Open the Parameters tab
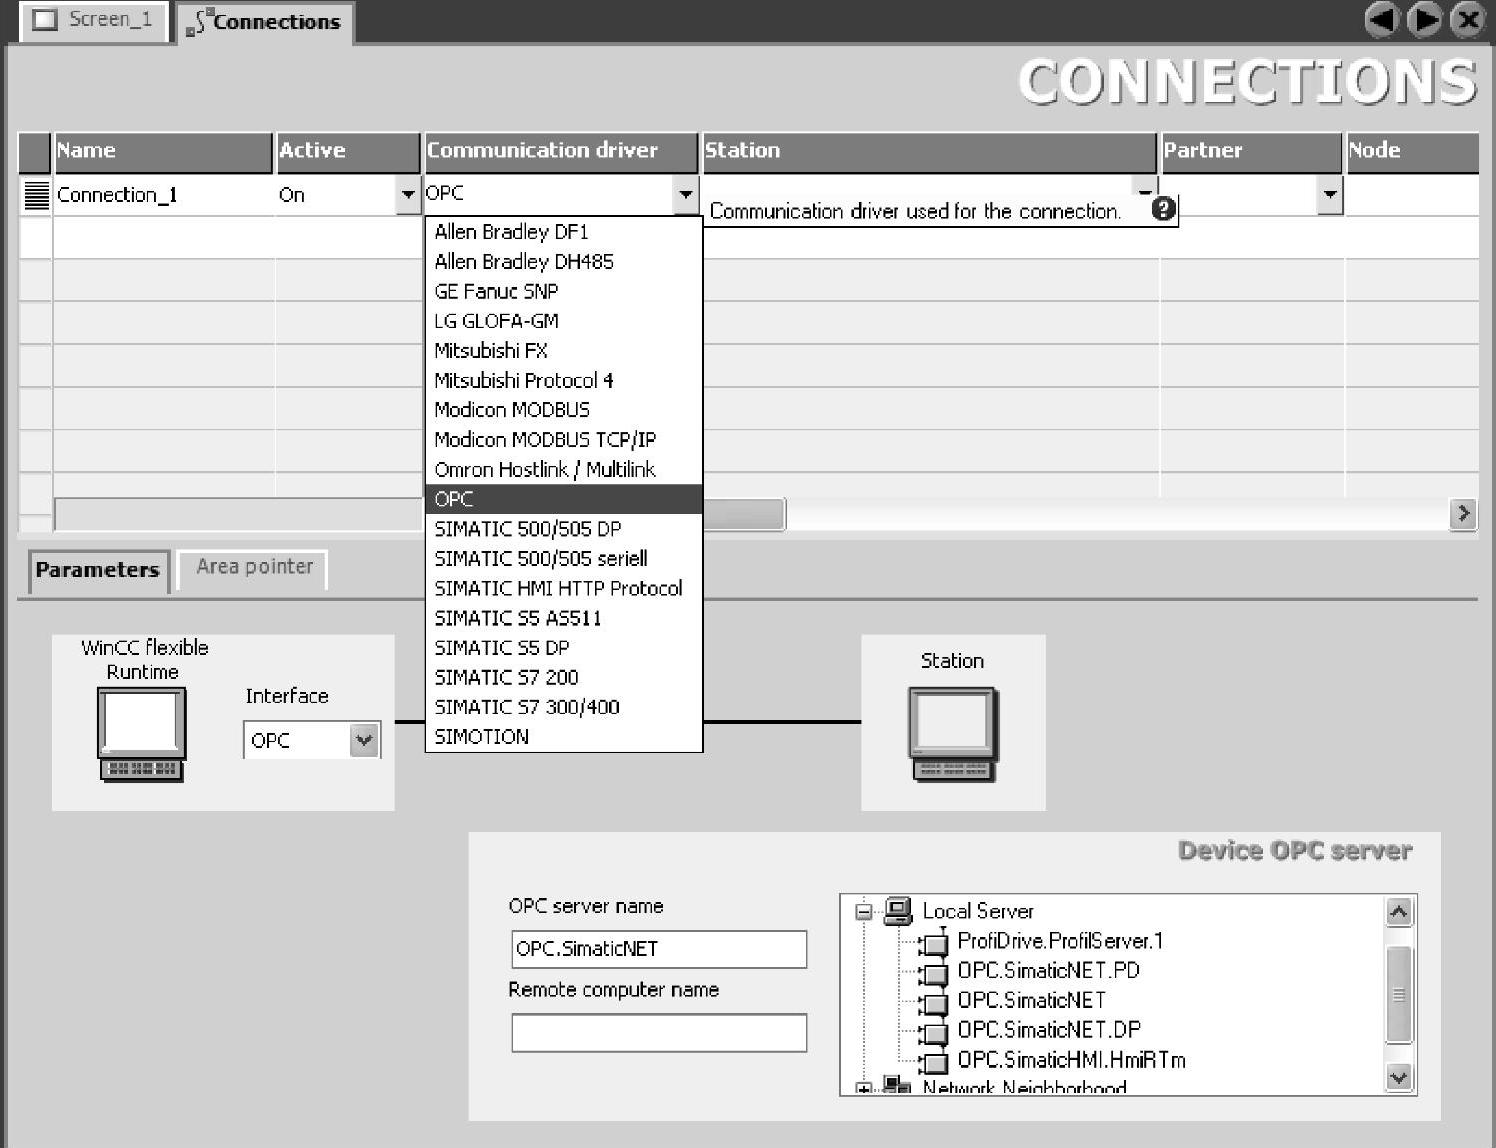 click(98, 570)
